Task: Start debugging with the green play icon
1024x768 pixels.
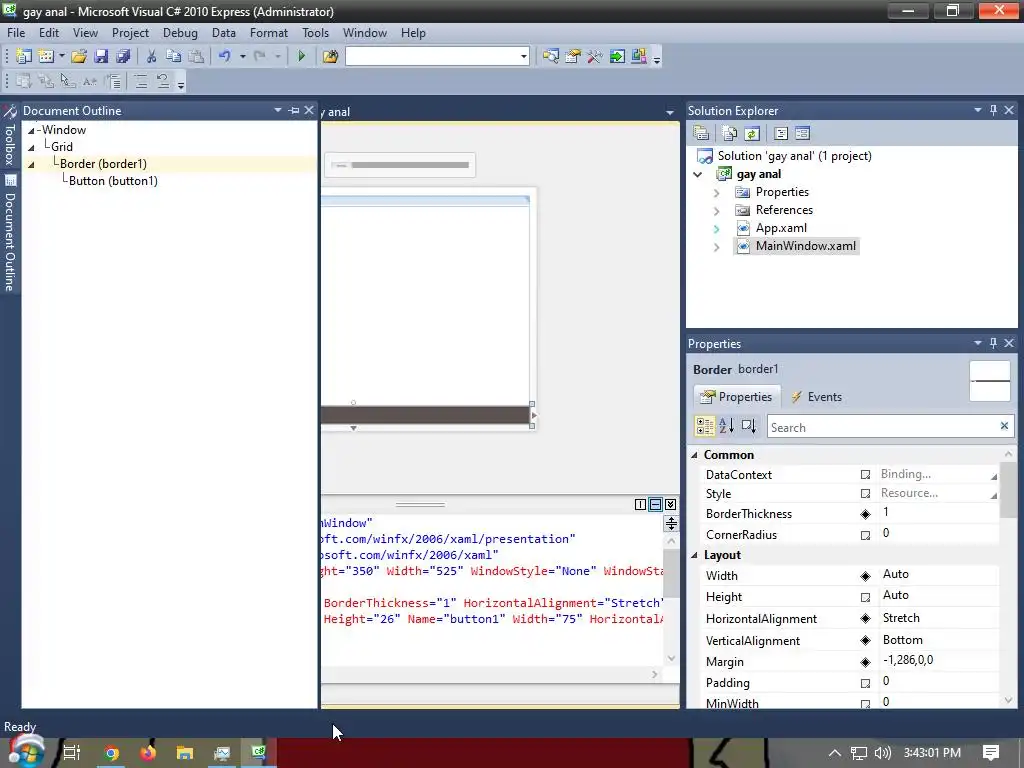Action: 302,57
